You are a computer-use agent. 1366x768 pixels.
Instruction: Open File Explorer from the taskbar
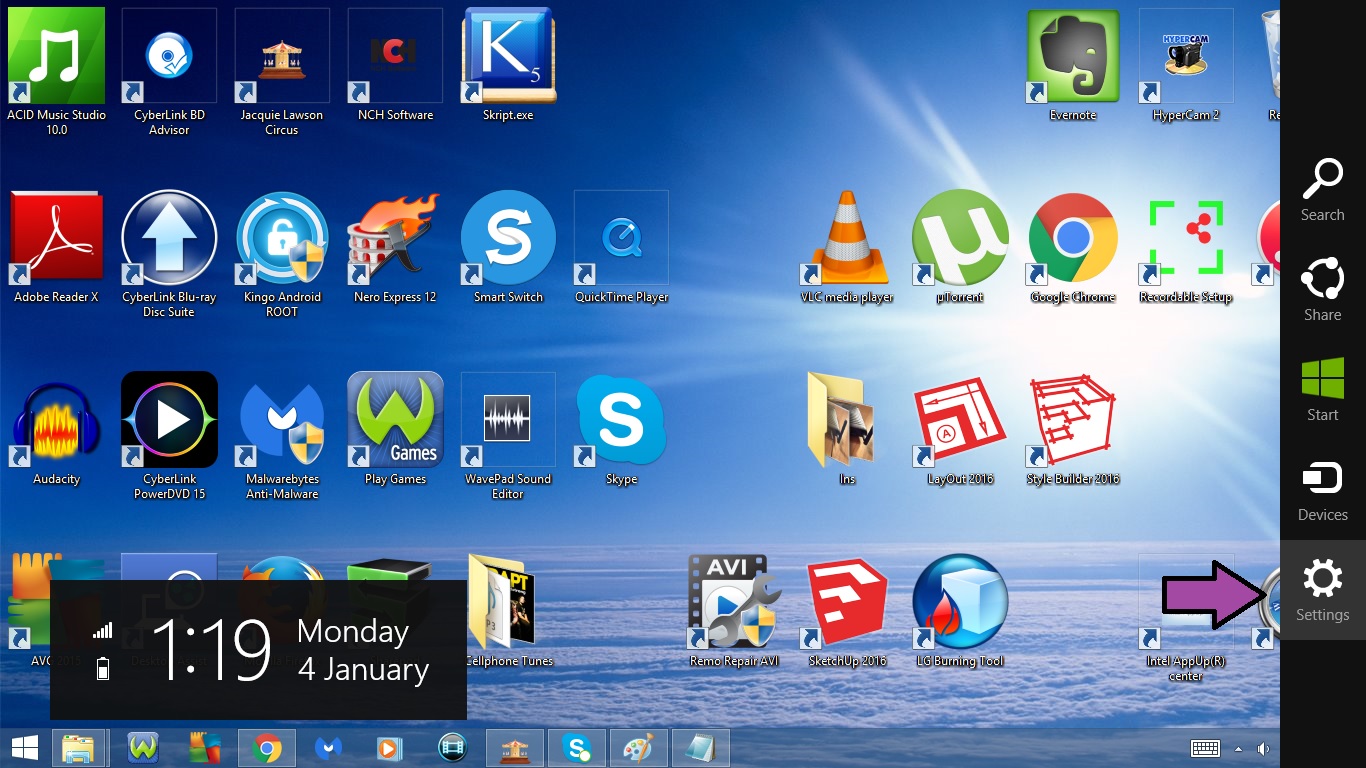[78, 748]
